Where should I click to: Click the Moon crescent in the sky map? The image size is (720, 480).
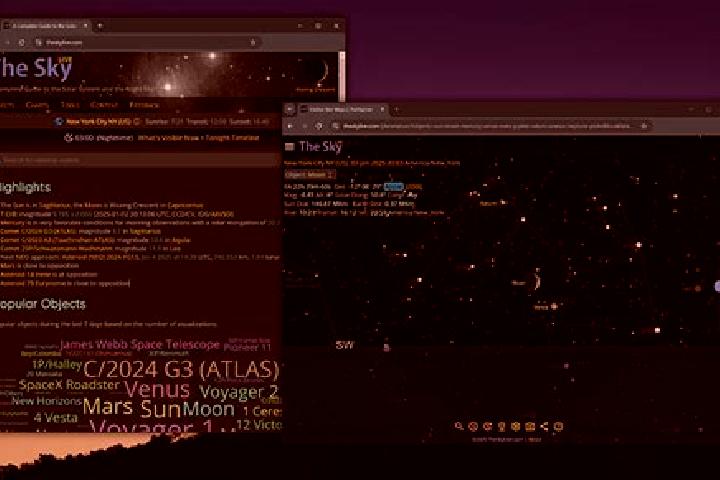[536, 281]
